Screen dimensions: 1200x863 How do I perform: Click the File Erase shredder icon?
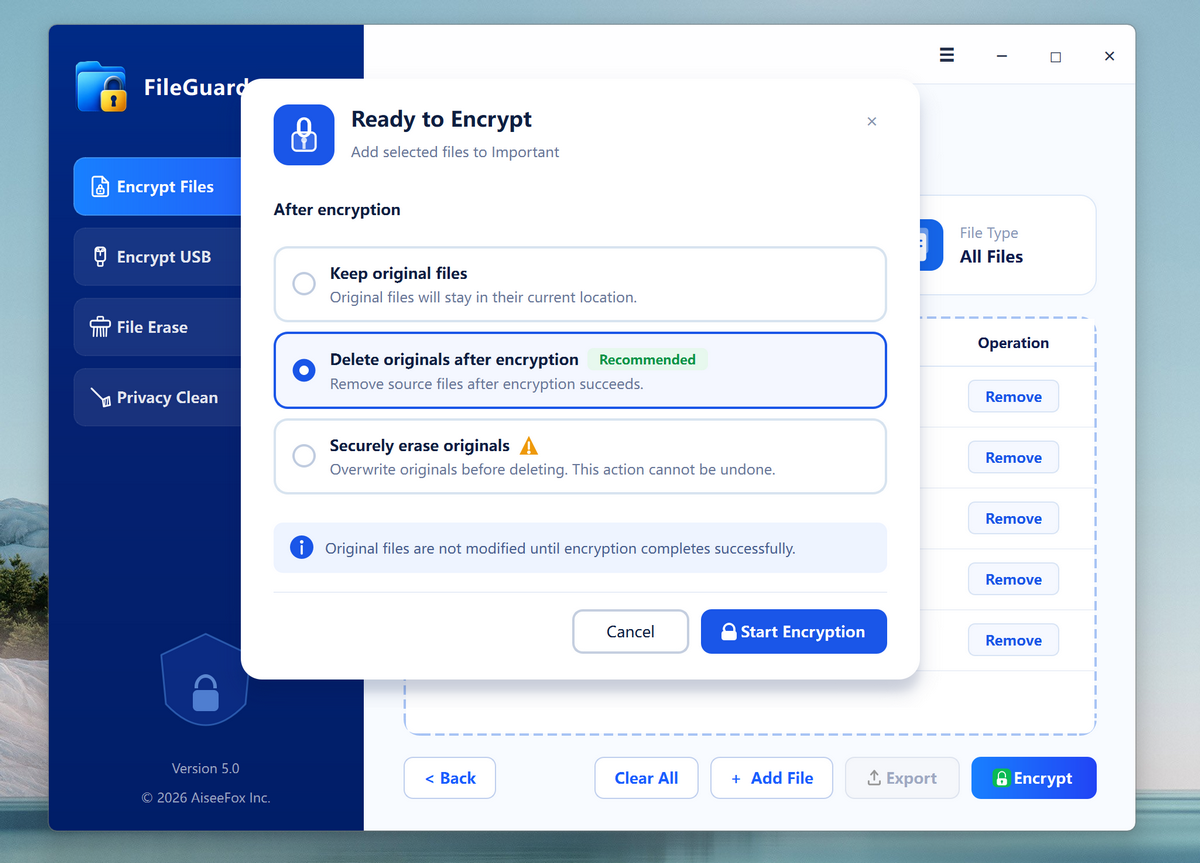click(100, 327)
